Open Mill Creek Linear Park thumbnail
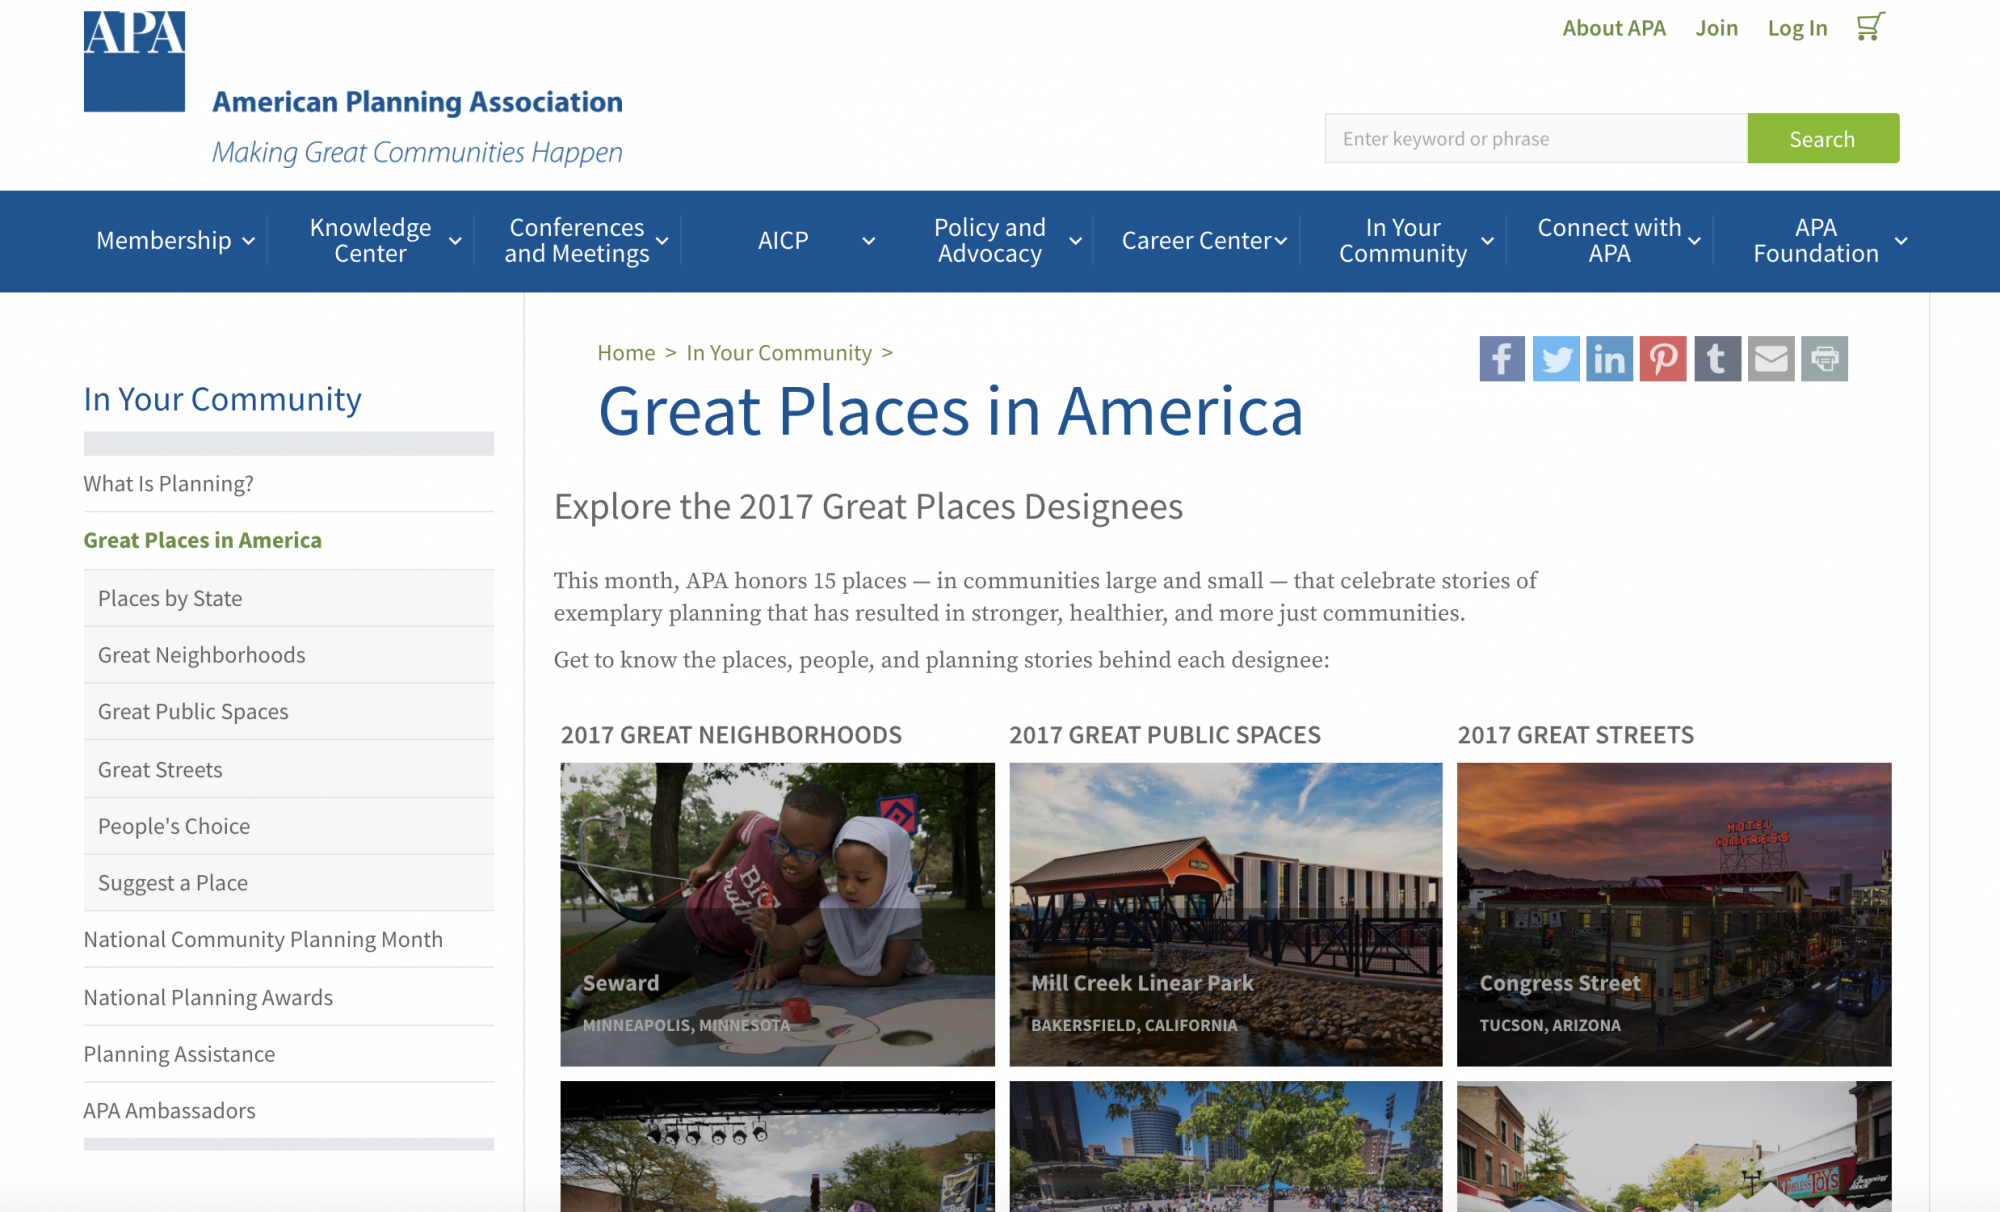Image resolution: width=2000 pixels, height=1212 pixels. [x=1226, y=914]
